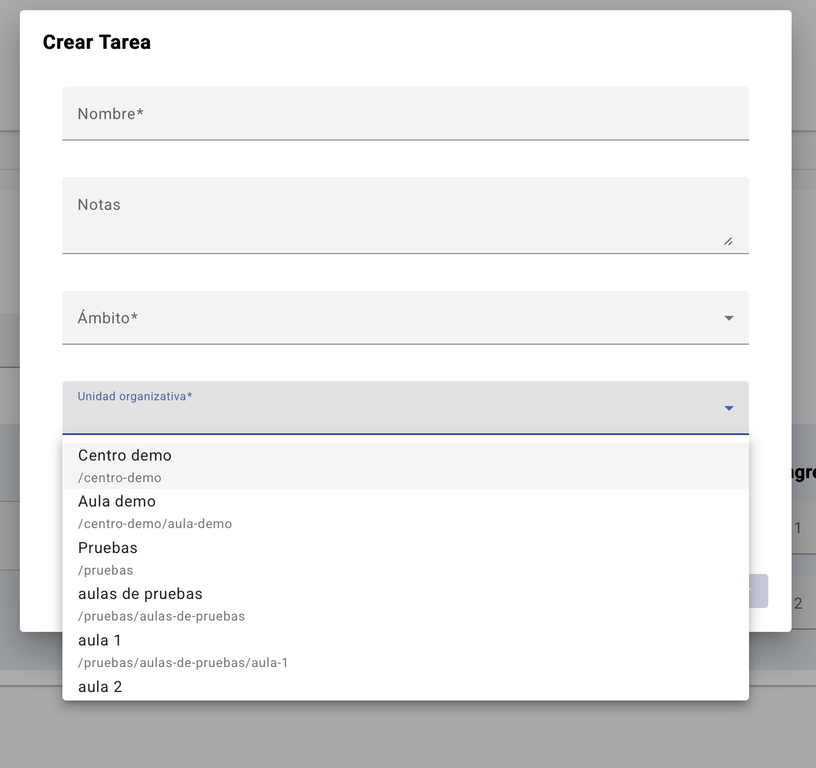Click the background row number 2
This screenshot has height=768, width=816.
point(798,604)
